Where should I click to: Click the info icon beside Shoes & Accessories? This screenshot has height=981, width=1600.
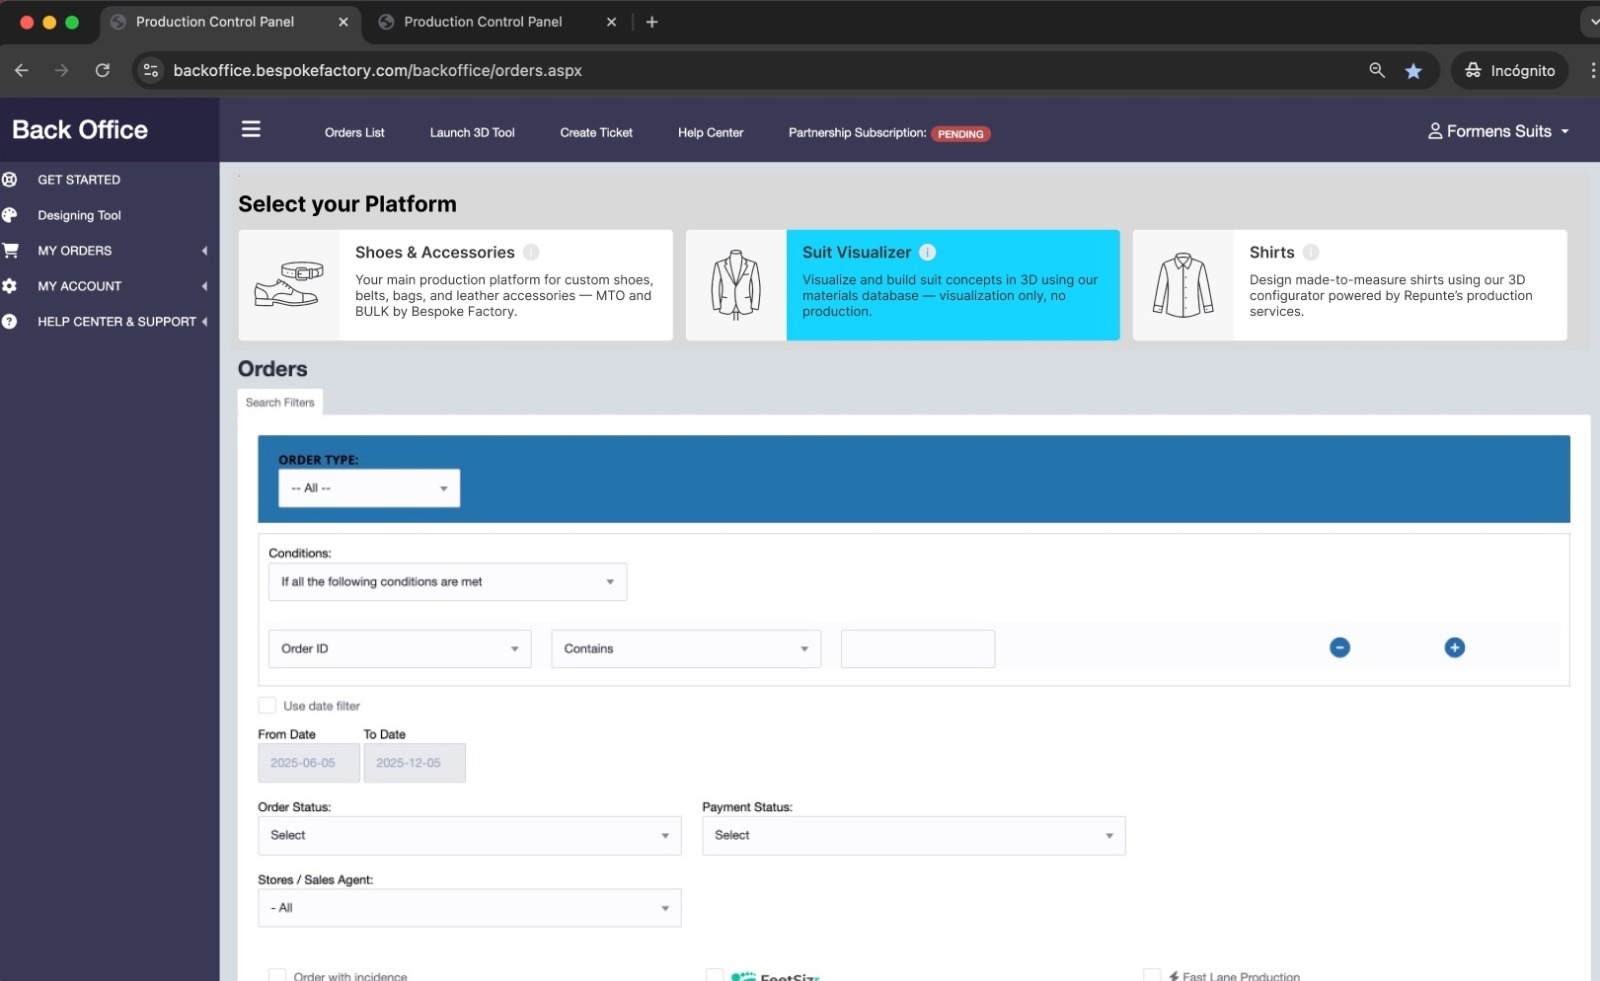pyautogui.click(x=531, y=252)
